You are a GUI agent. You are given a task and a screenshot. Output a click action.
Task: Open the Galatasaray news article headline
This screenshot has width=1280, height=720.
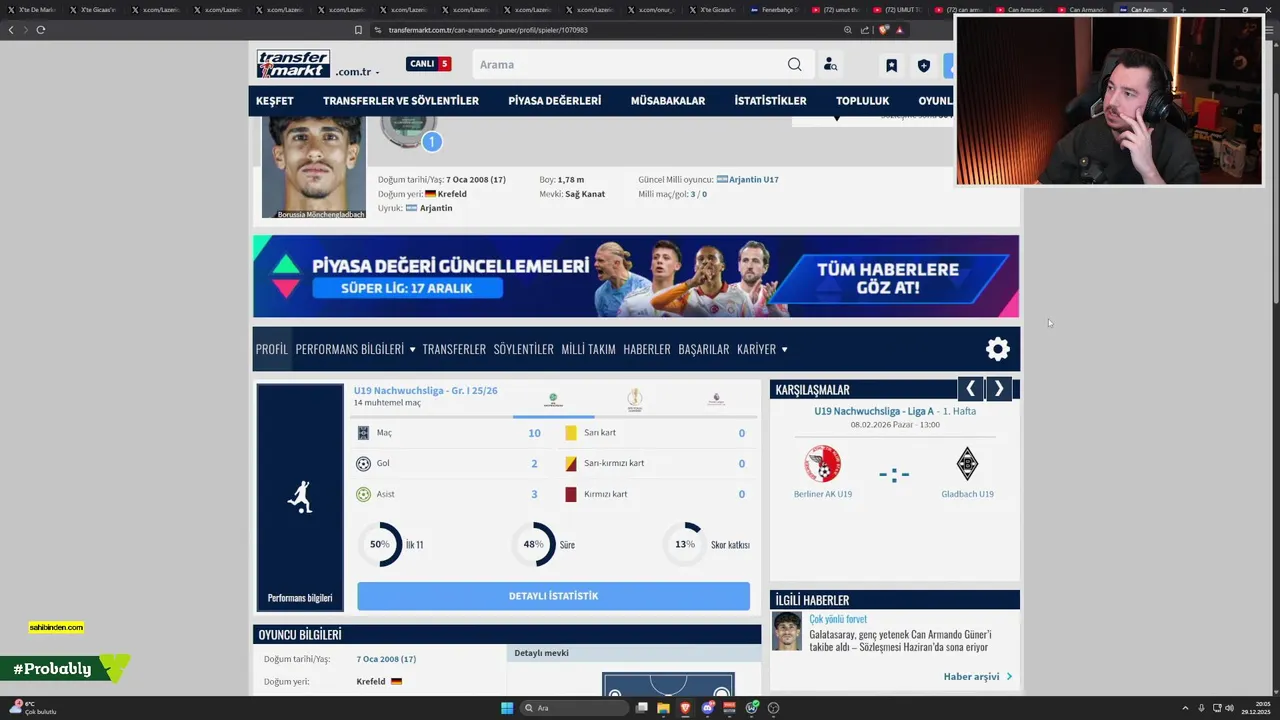tap(900, 640)
